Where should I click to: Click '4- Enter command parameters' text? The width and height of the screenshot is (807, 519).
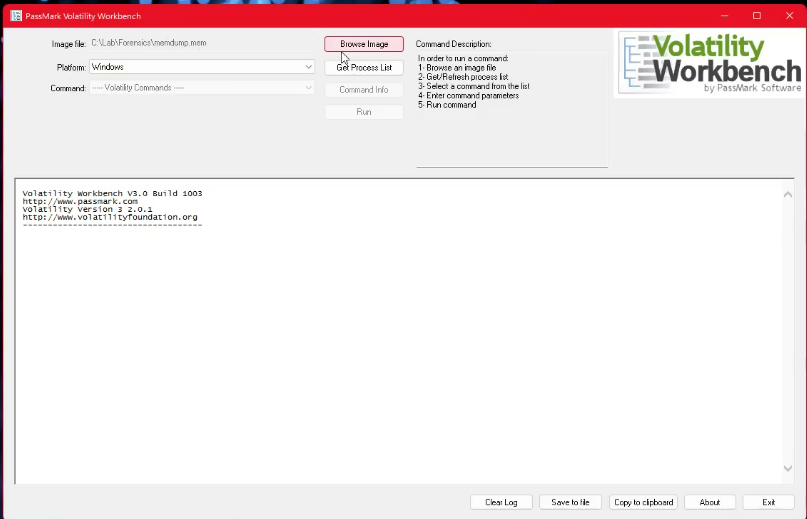pos(468,96)
